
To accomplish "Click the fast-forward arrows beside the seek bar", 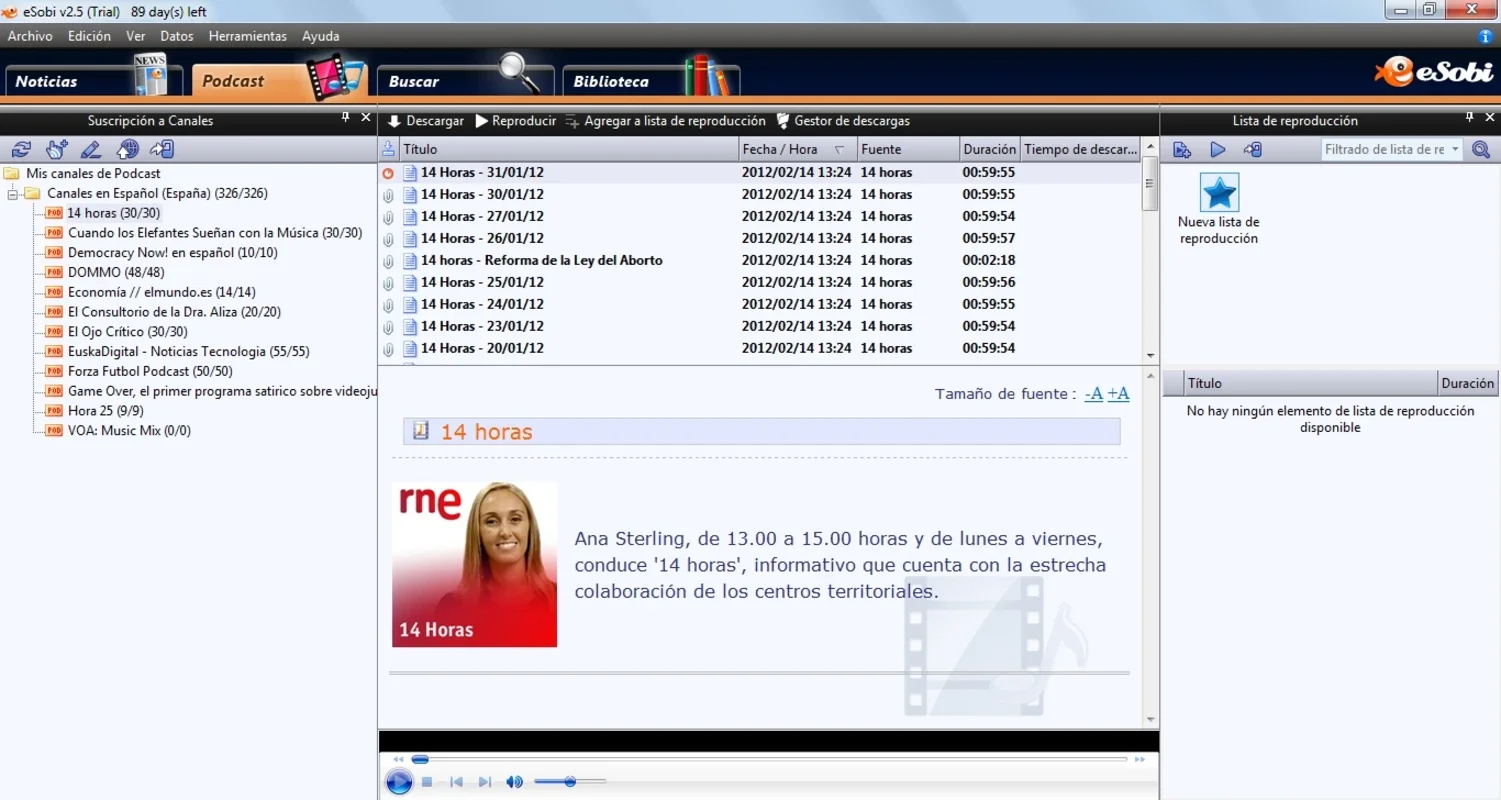I will click(1139, 759).
